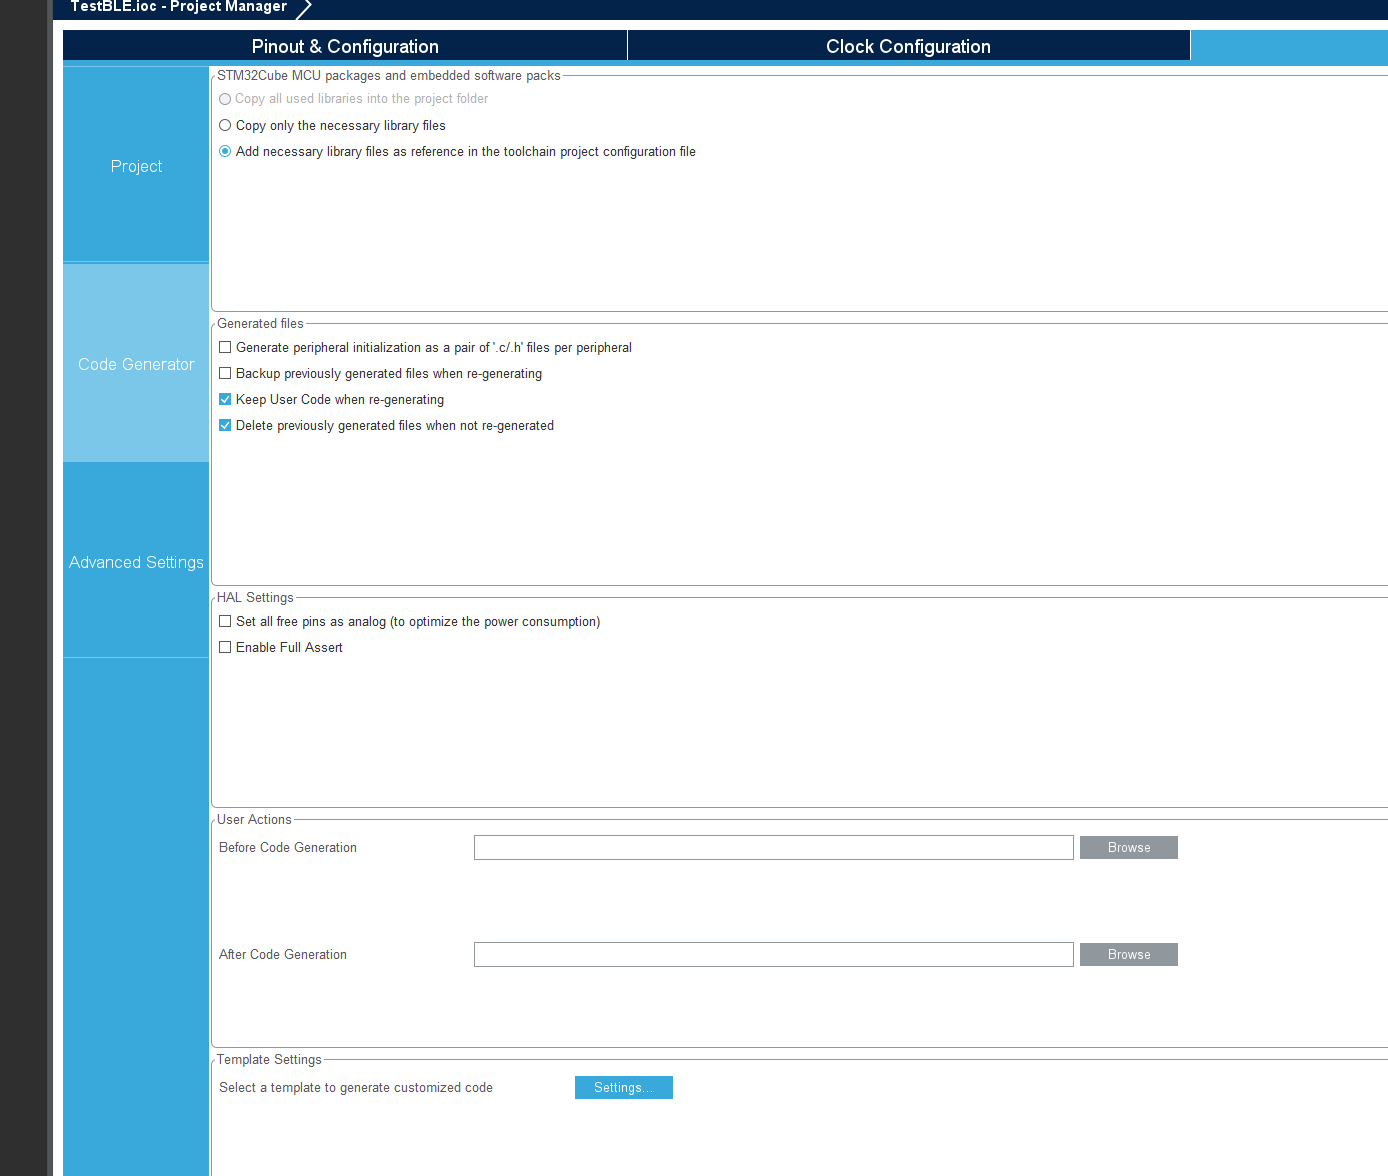Click the After Code Generation input field
This screenshot has height=1176, width=1388.
(773, 954)
